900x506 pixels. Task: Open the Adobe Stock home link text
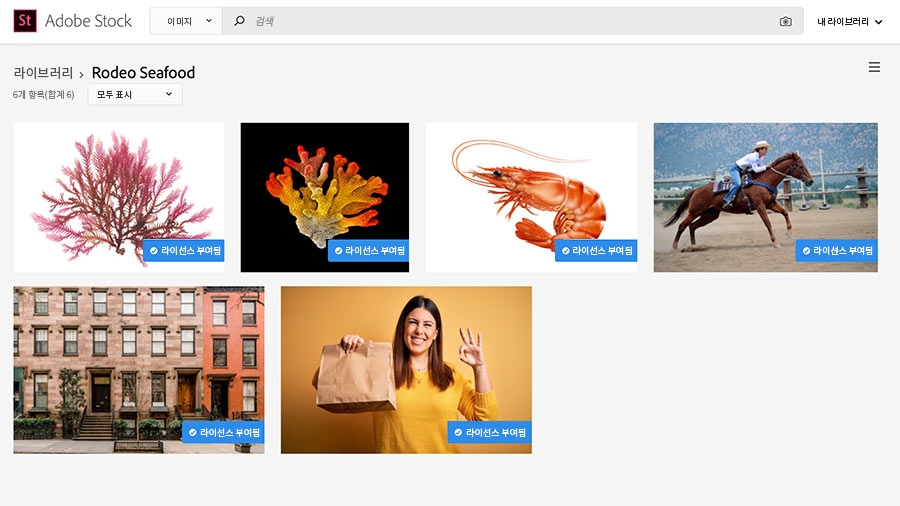[88, 21]
